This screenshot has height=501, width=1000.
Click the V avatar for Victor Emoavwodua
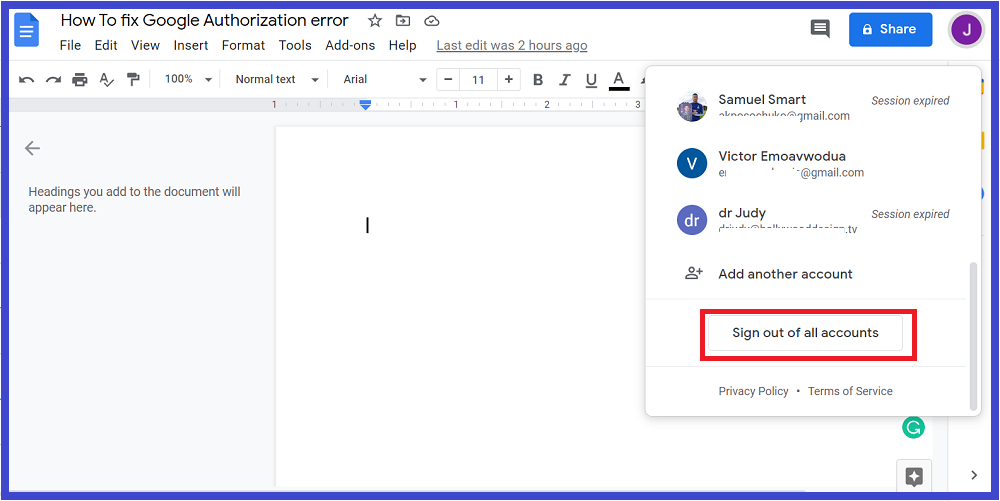pyautogui.click(x=692, y=164)
